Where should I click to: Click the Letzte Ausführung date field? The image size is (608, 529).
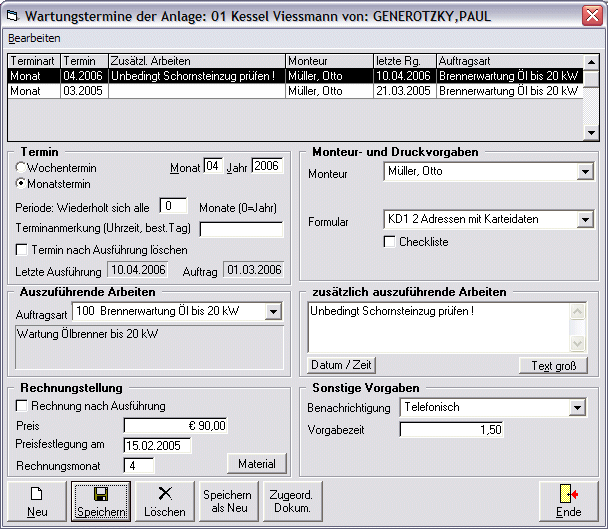pyautogui.click(x=138, y=270)
